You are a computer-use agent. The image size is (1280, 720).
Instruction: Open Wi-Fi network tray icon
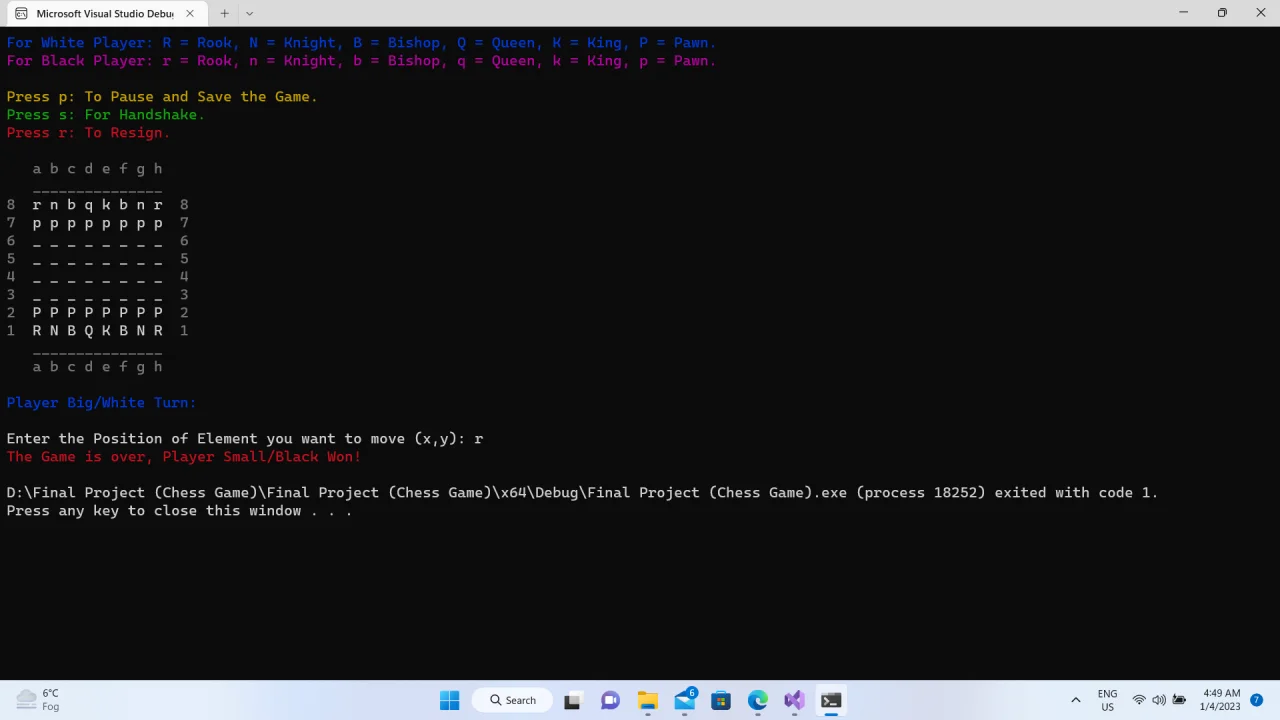[x=1139, y=700]
